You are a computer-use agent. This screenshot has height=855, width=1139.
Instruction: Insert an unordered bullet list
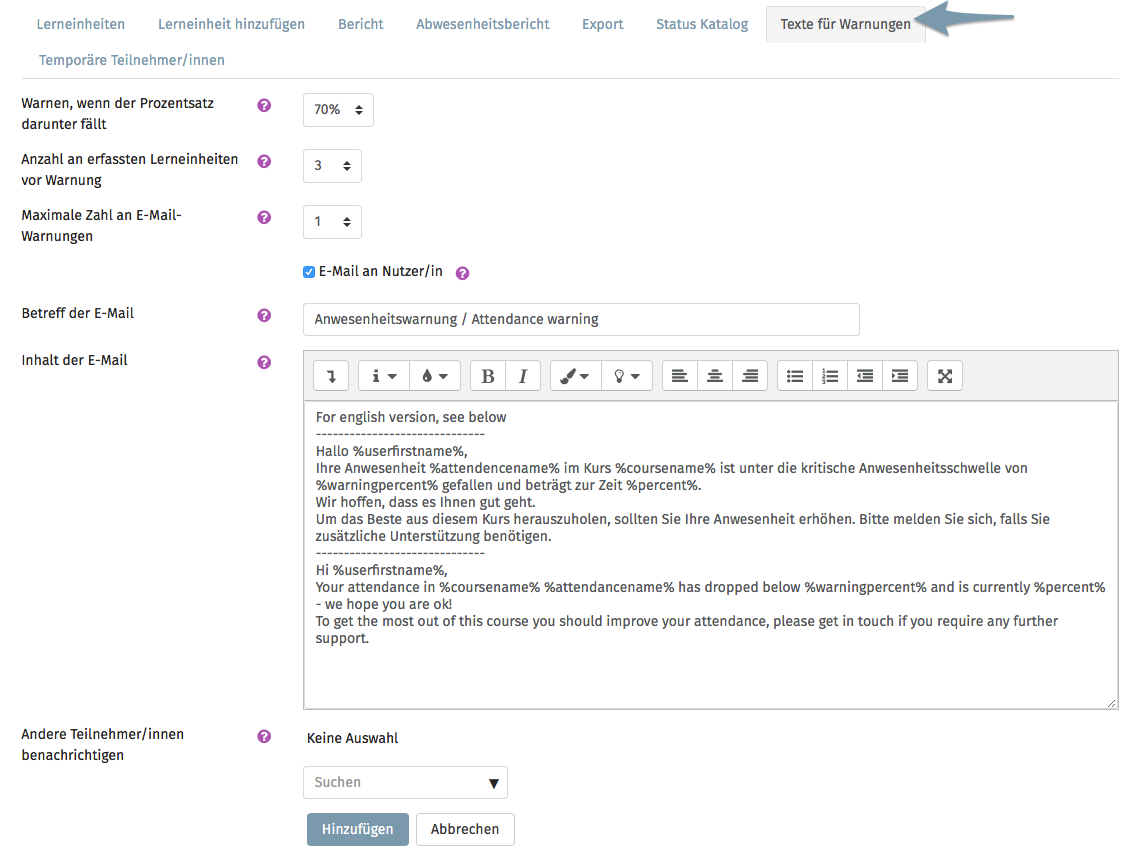coord(795,376)
